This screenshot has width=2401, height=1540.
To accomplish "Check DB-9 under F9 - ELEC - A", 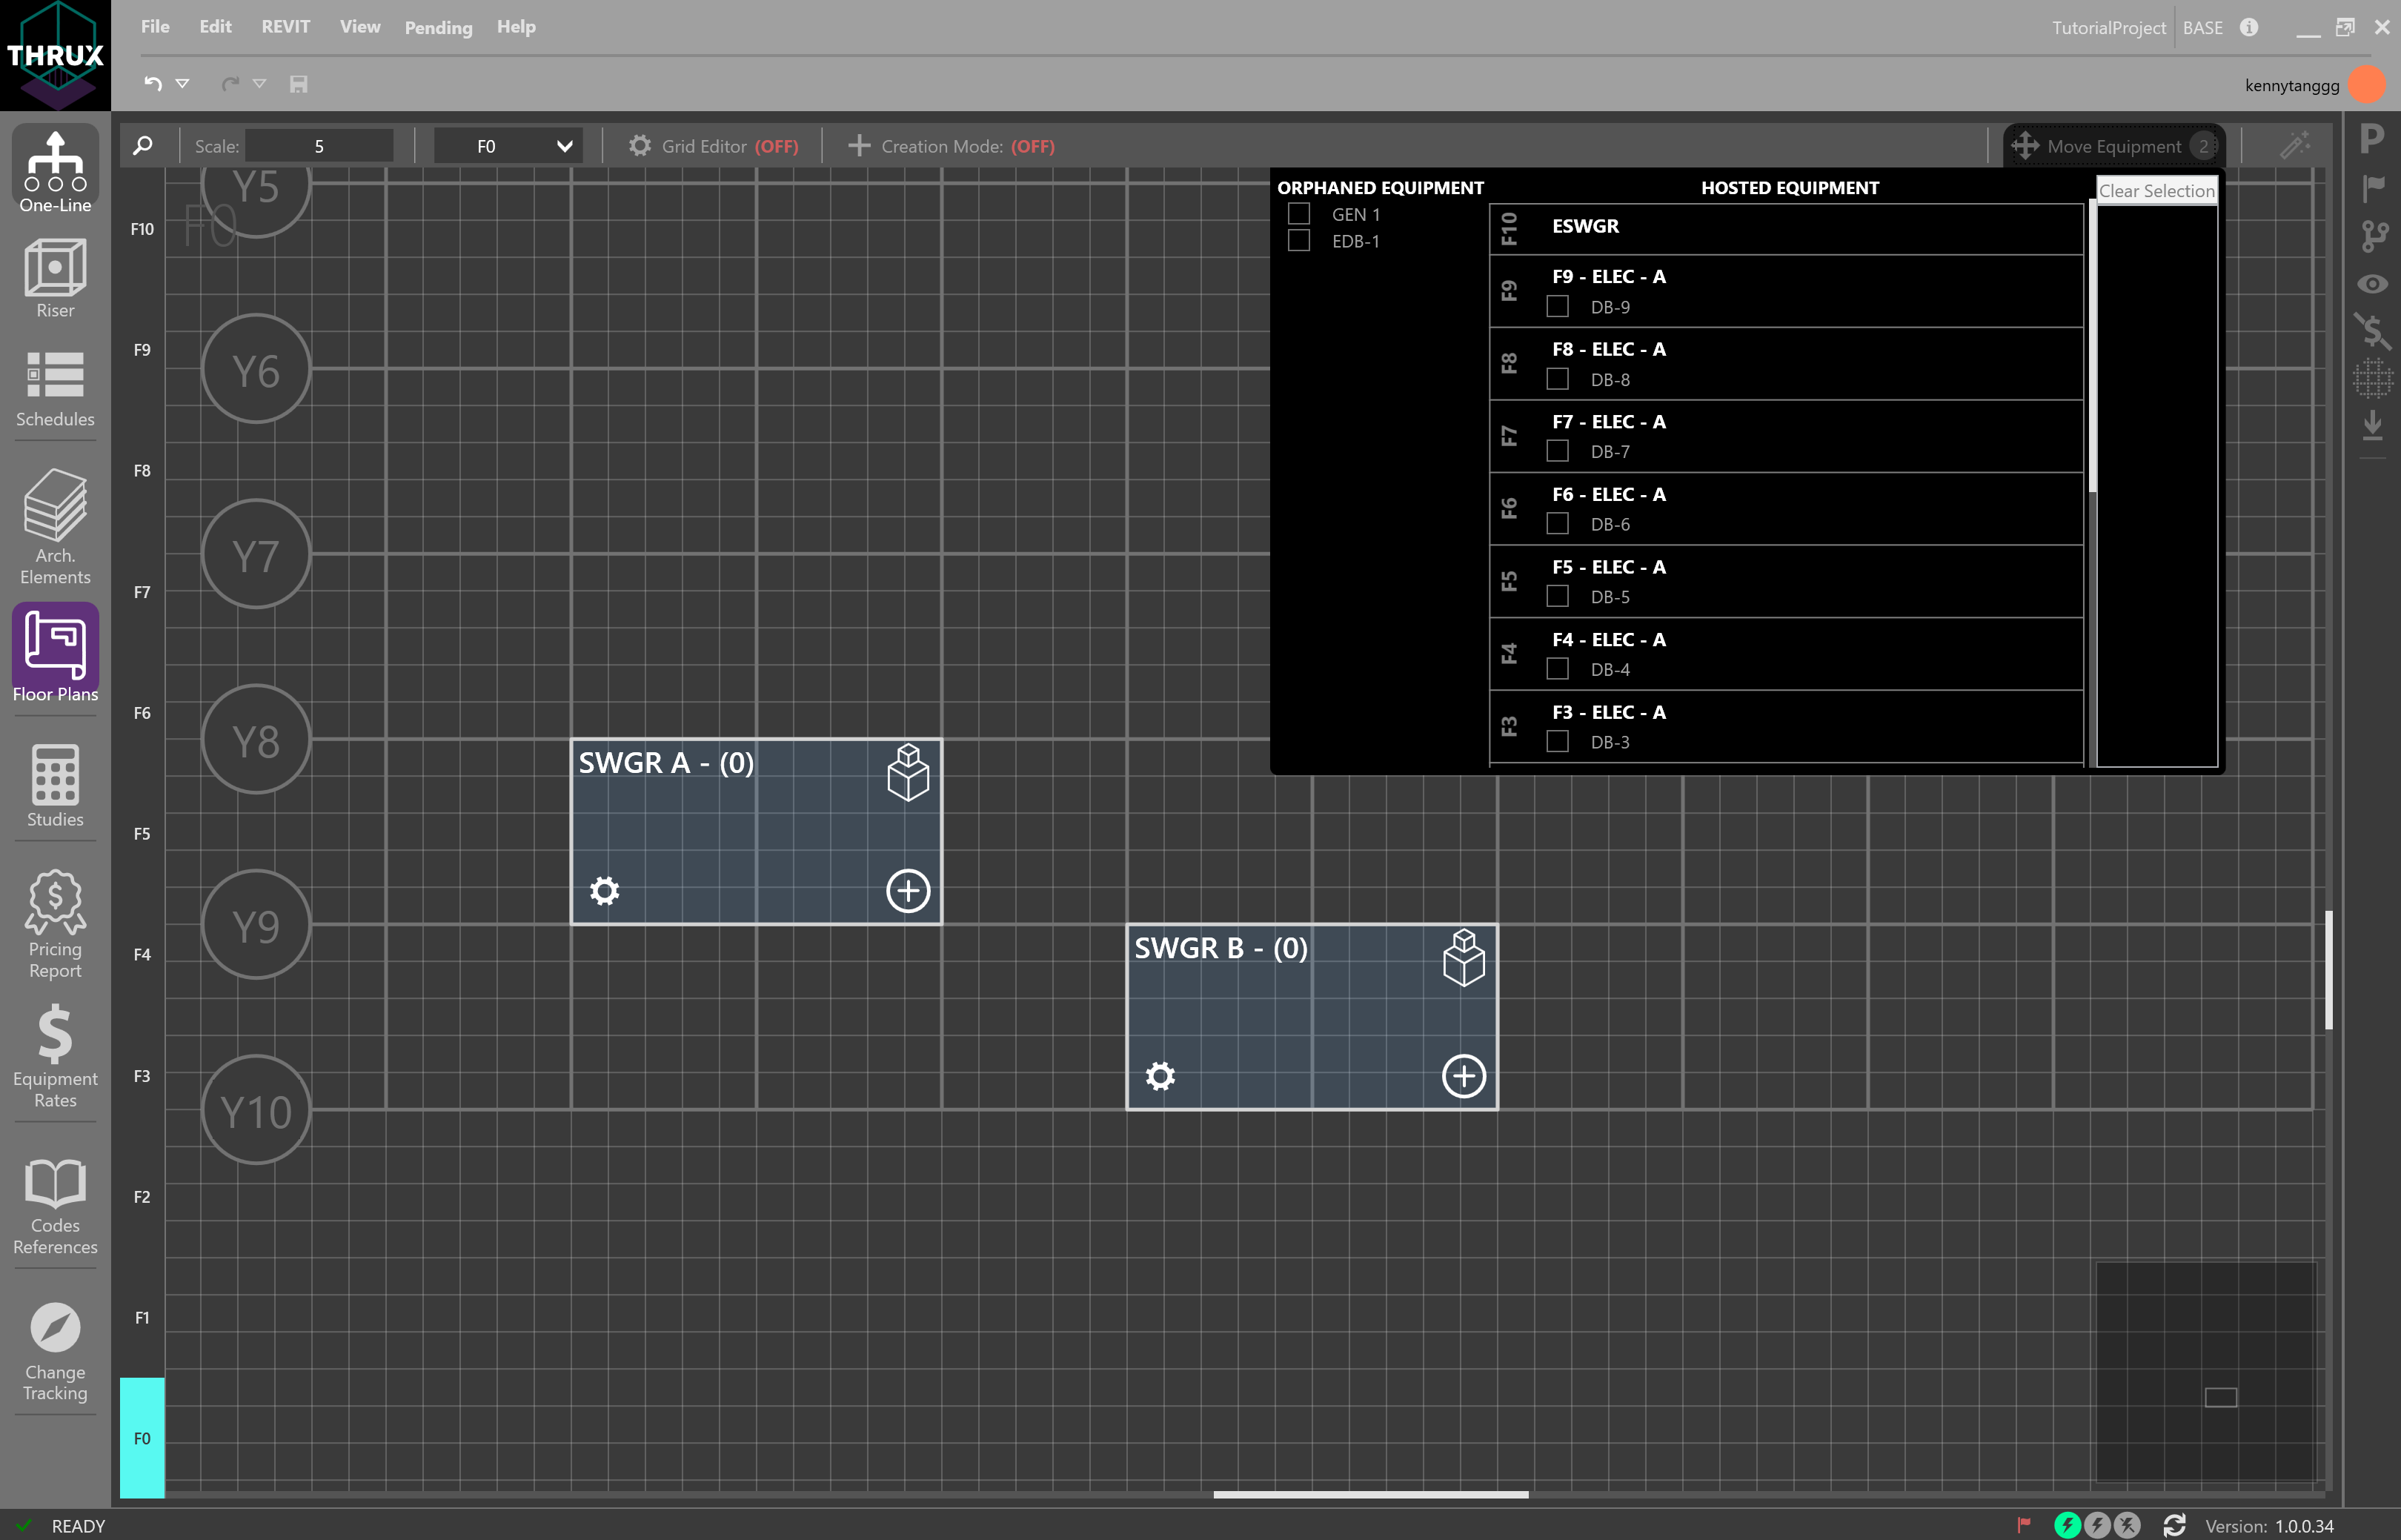I will 1557,307.
